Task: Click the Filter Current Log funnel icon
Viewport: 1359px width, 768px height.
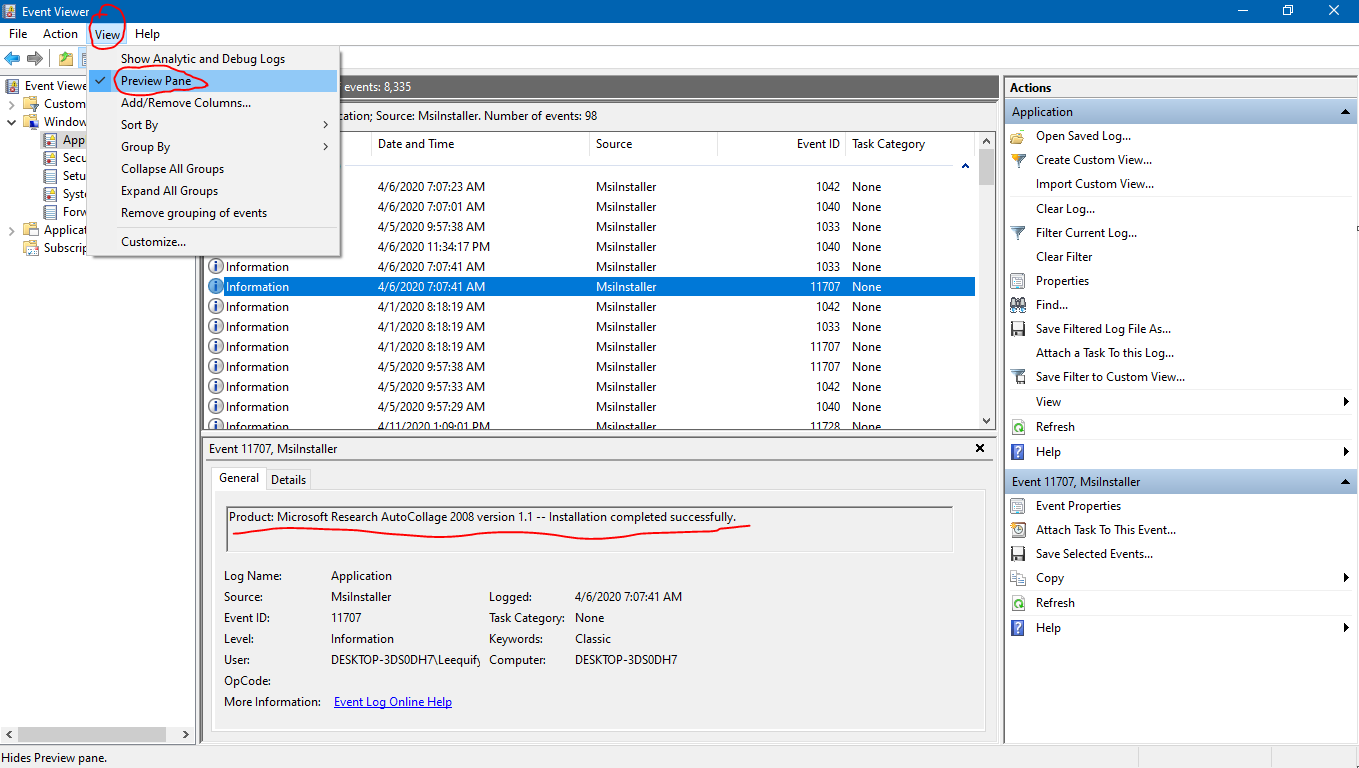Action: pyautogui.click(x=1018, y=233)
